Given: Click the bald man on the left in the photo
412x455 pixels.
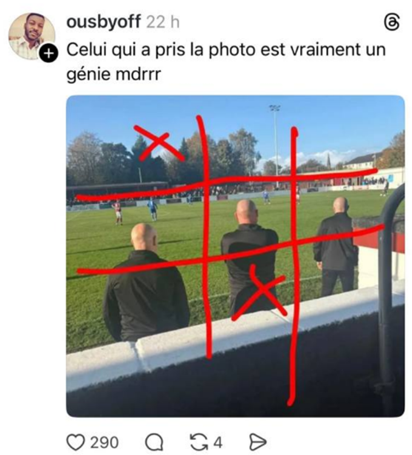Looking at the screenshot, I should pyautogui.click(x=145, y=283).
